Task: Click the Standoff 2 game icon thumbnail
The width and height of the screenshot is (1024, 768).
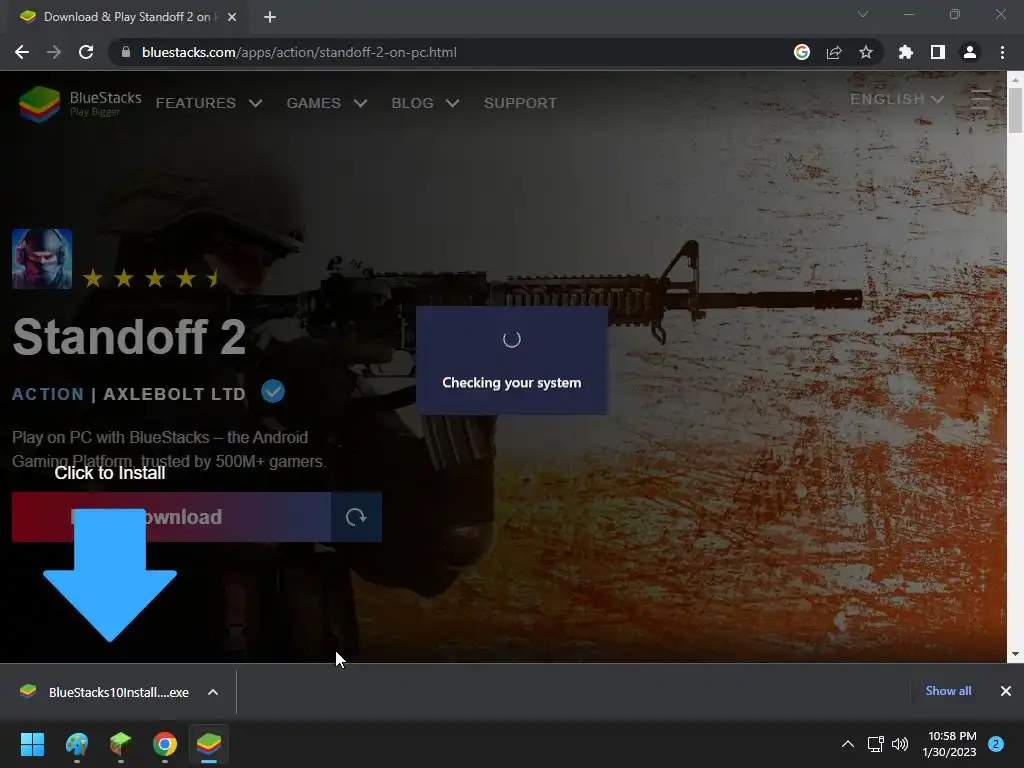Action: (42, 259)
